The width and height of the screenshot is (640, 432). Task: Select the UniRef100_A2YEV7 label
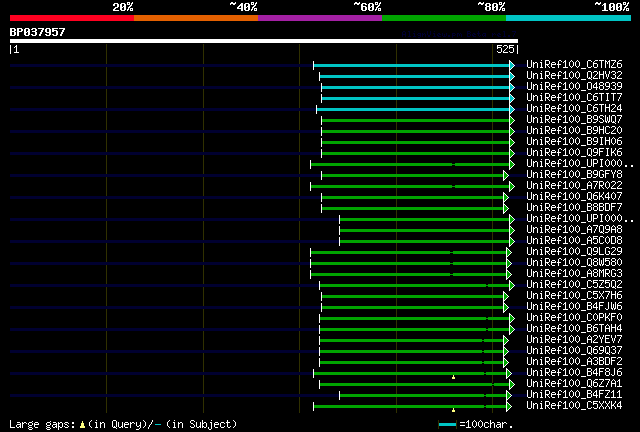574,340
